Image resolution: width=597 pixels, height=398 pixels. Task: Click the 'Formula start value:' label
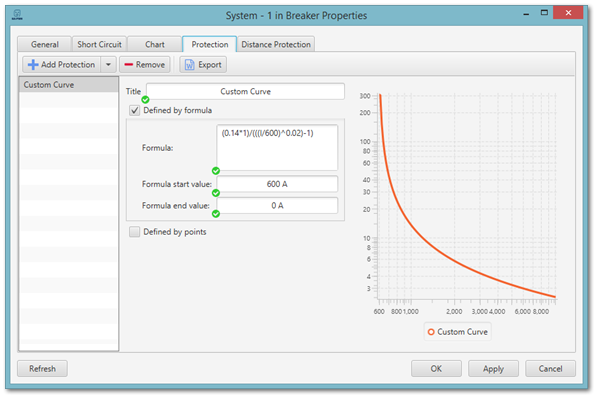(177, 184)
